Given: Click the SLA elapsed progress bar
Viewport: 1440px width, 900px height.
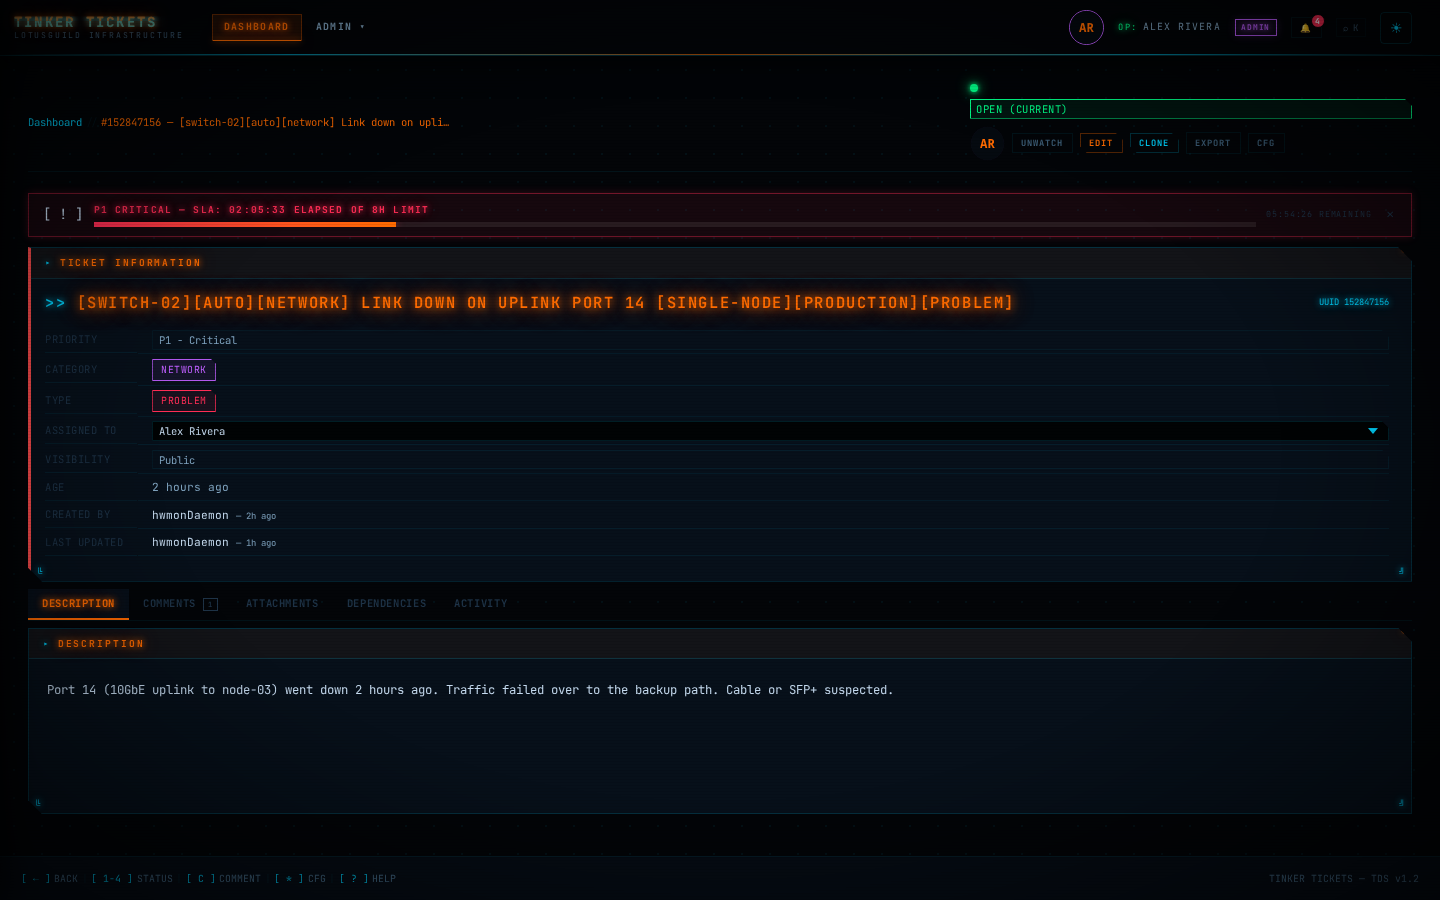Looking at the screenshot, I should pos(675,224).
